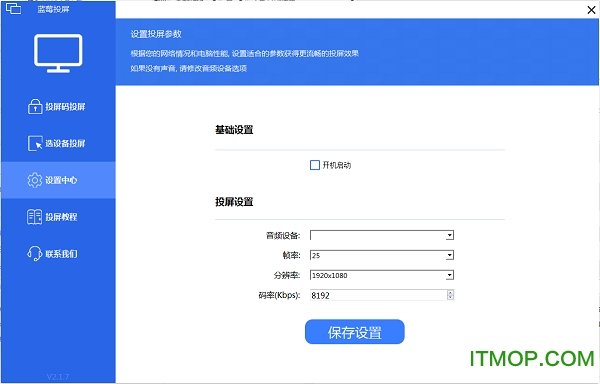Click the 蓝莓投屏 app logo icon

pos(13,8)
